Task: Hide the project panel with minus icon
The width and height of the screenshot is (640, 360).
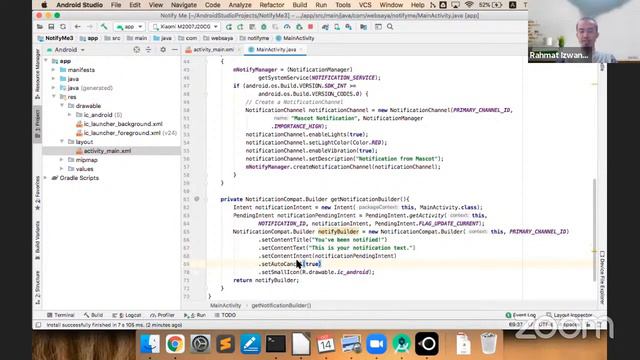Action: pyautogui.click(x=175, y=50)
